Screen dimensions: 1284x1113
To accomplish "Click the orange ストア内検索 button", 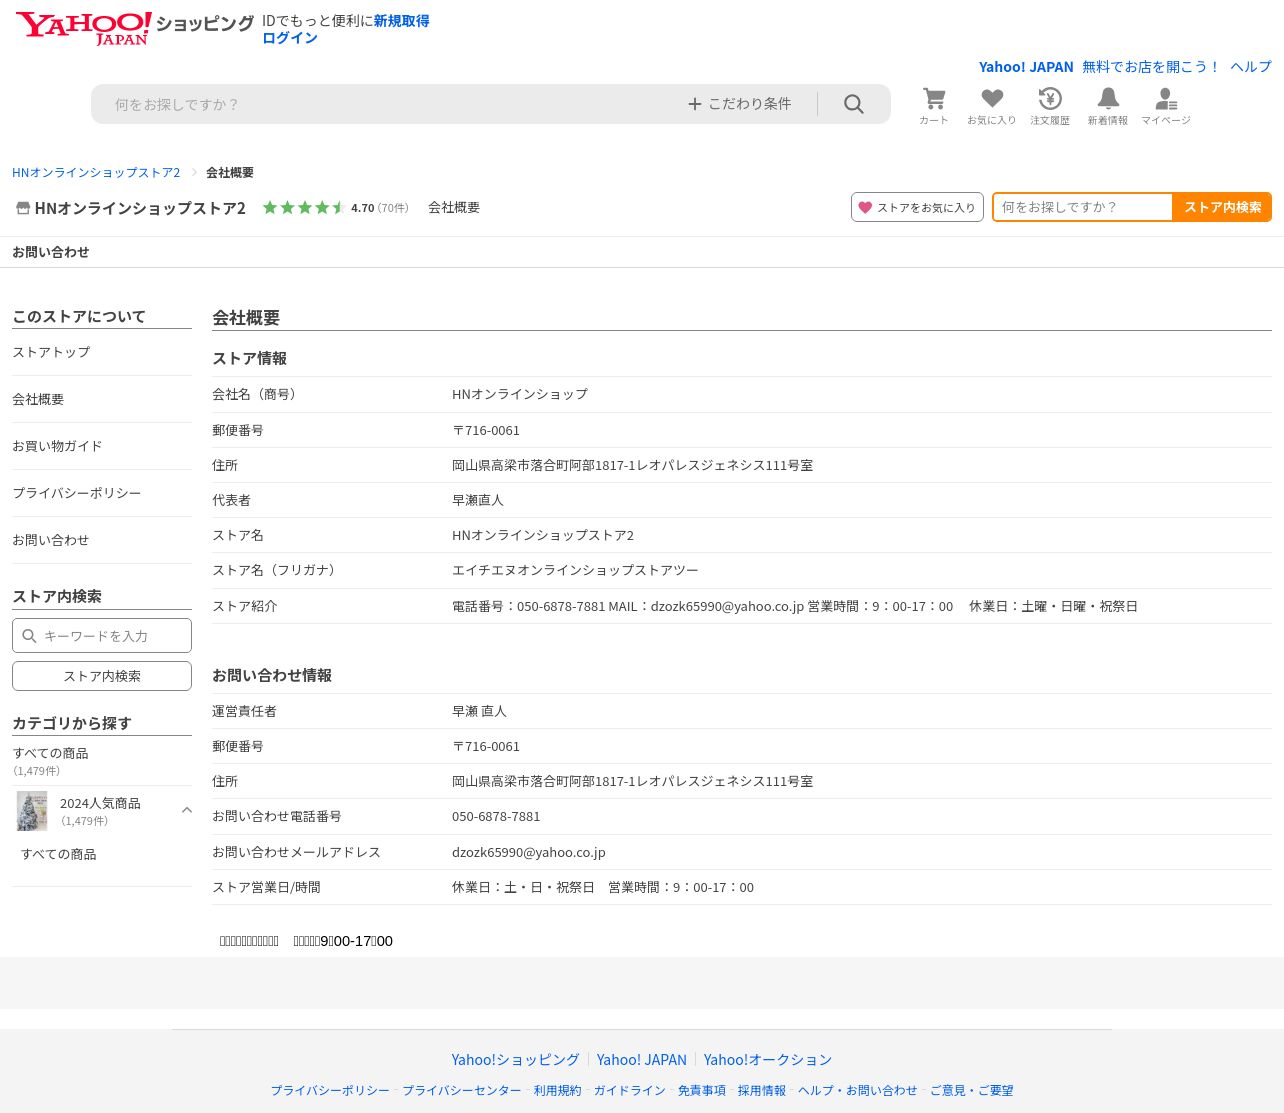I will [x=1222, y=207].
